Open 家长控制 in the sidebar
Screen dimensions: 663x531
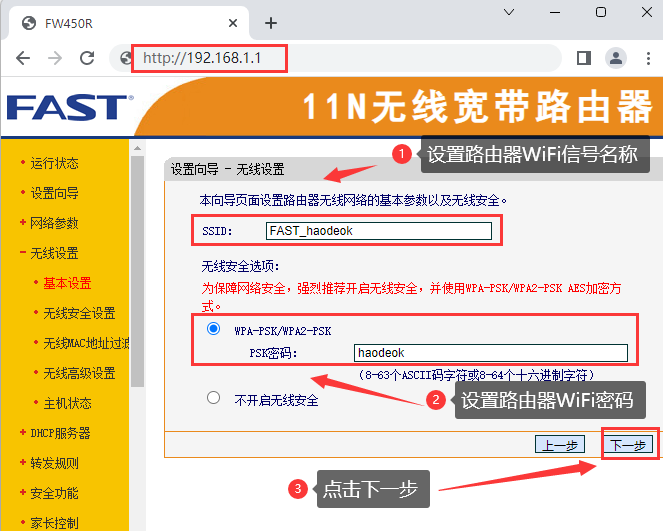[54, 523]
